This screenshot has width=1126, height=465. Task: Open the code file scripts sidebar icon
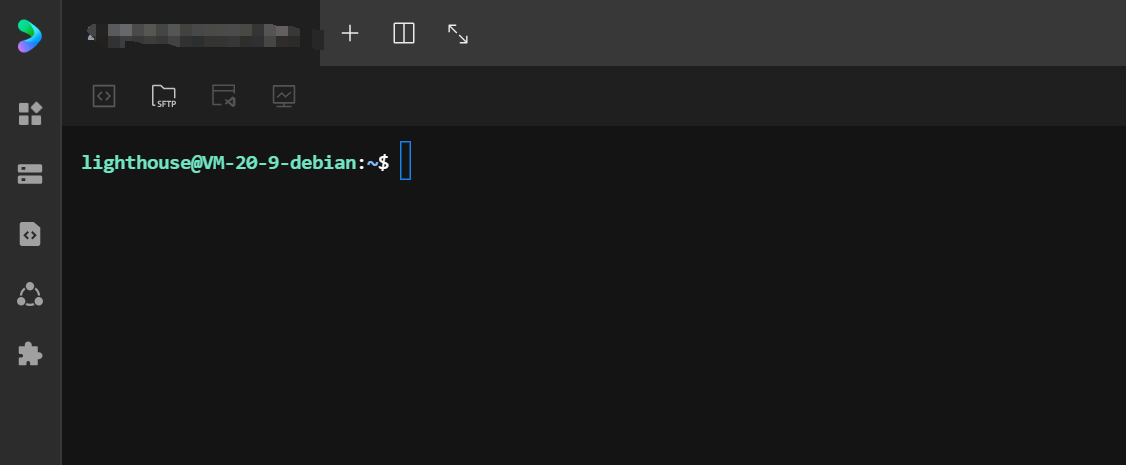click(30, 234)
